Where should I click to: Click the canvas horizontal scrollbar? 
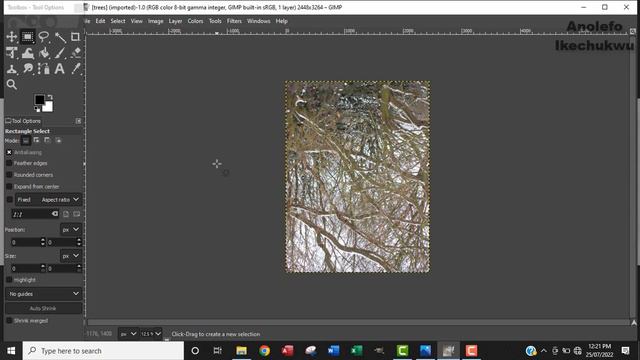tap(358, 322)
